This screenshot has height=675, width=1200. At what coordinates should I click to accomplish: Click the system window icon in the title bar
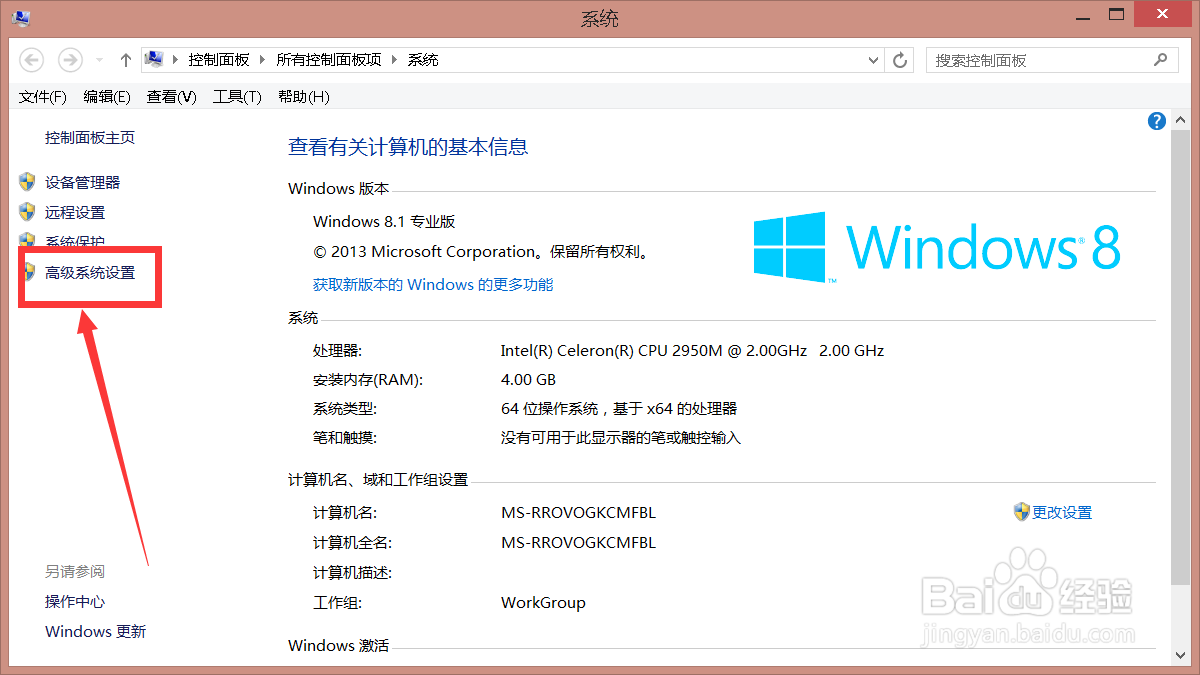(x=20, y=17)
